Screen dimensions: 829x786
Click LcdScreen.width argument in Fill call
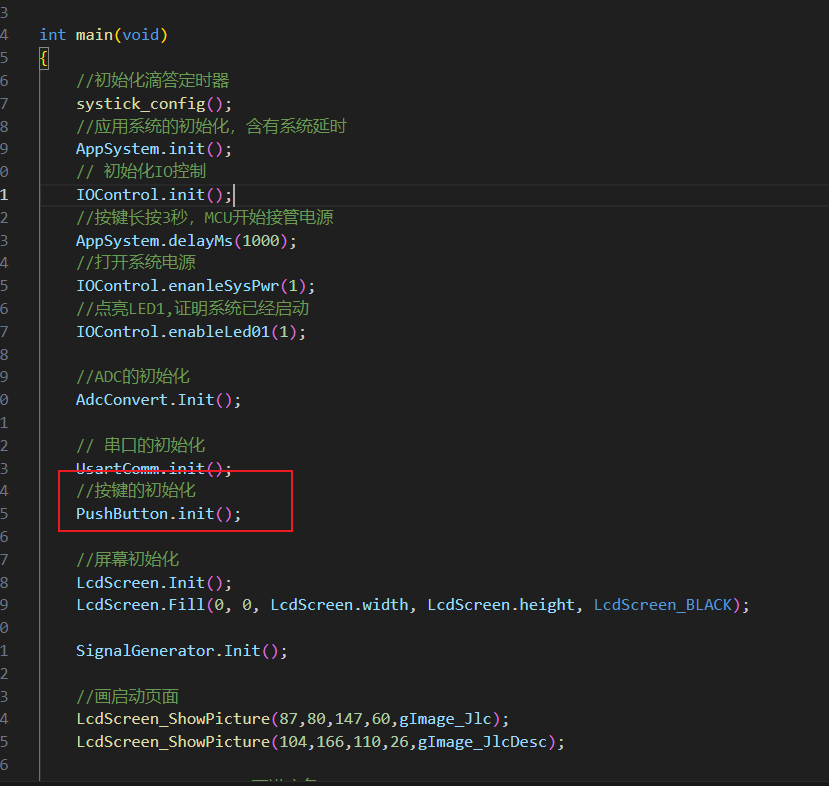pyautogui.click(x=339, y=605)
